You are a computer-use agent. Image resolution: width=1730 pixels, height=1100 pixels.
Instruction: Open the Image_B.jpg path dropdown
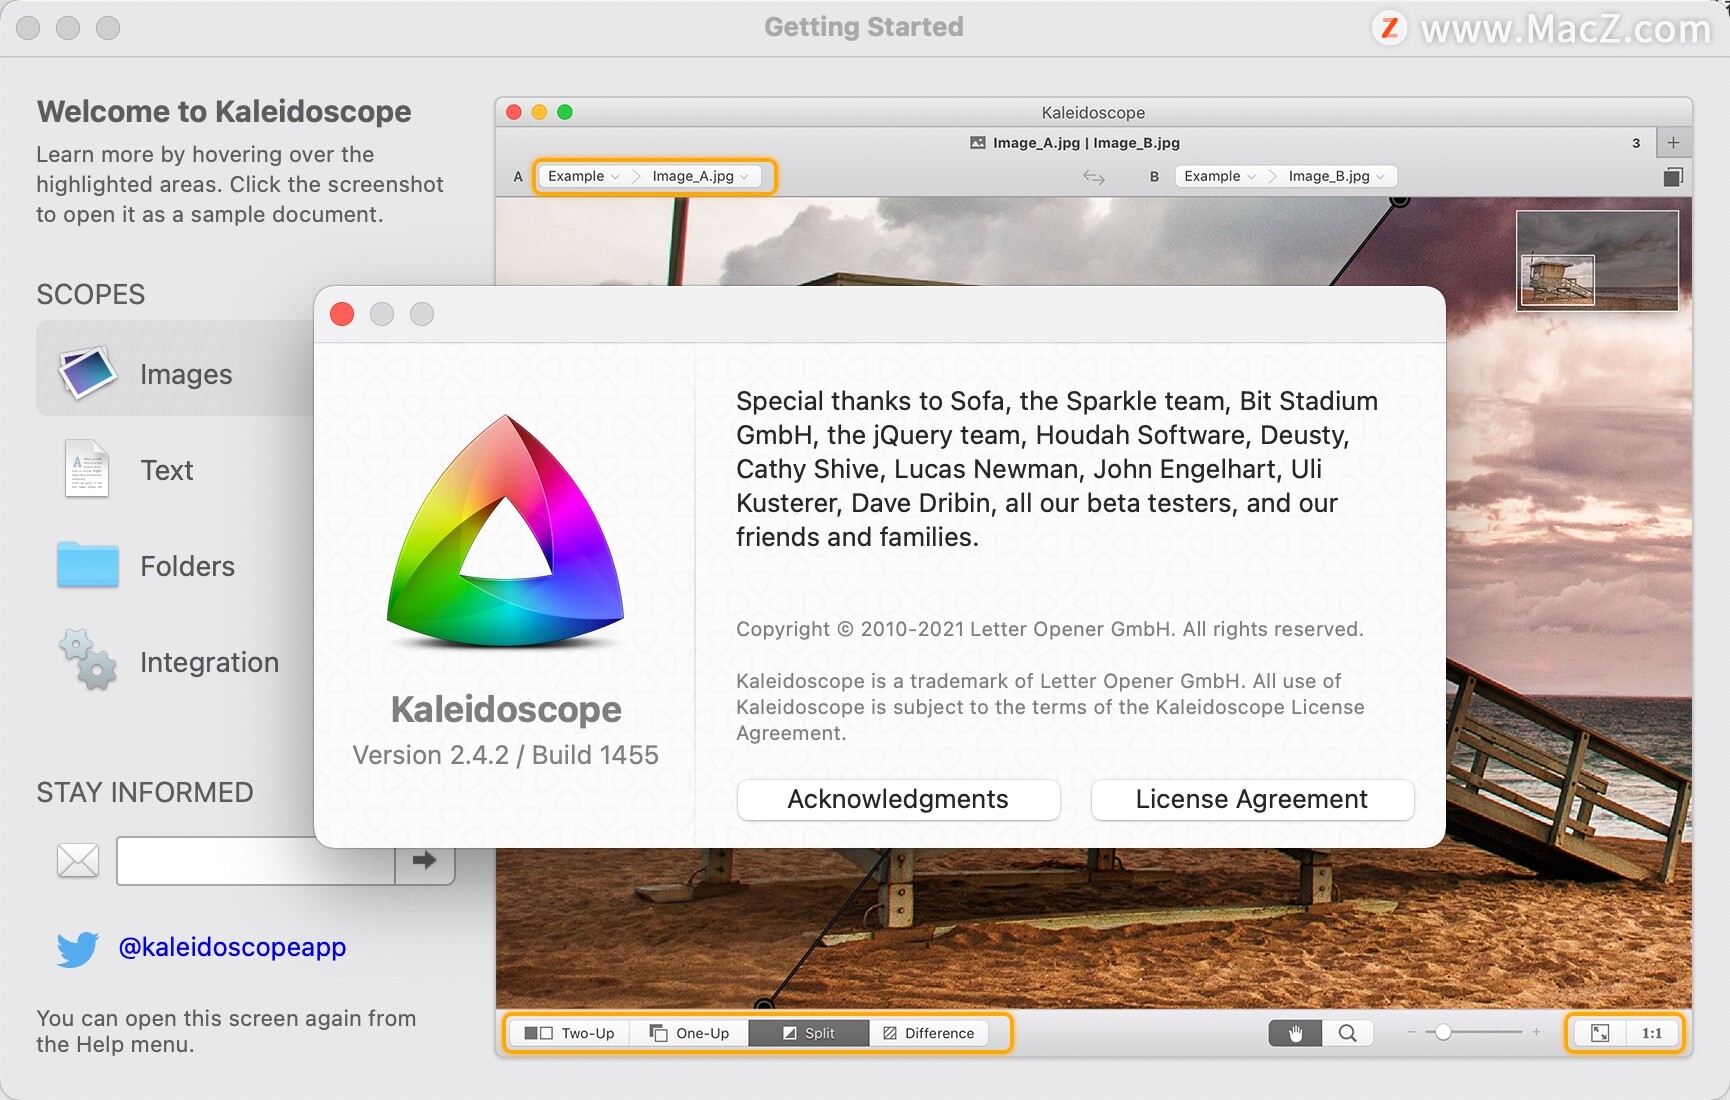point(1337,176)
